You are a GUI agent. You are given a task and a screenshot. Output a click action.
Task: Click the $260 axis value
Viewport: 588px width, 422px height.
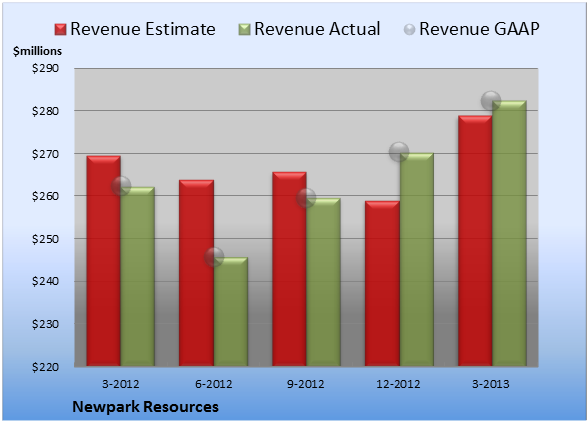tap(45, 196)
